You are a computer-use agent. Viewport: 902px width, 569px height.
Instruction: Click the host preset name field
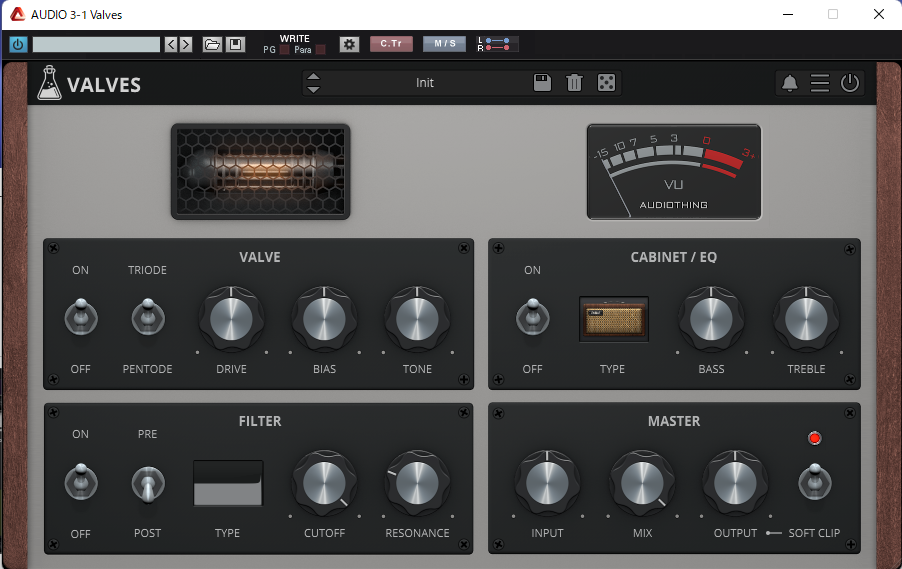[96, 44]
